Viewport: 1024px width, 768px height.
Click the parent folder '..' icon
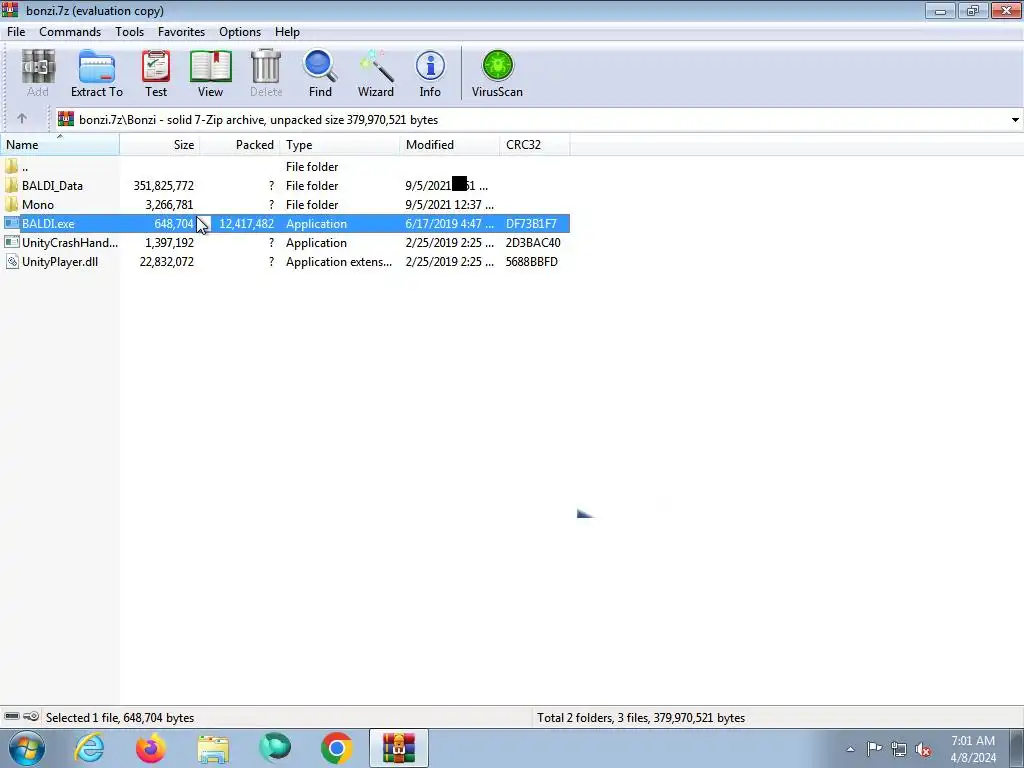coord(11,167)
